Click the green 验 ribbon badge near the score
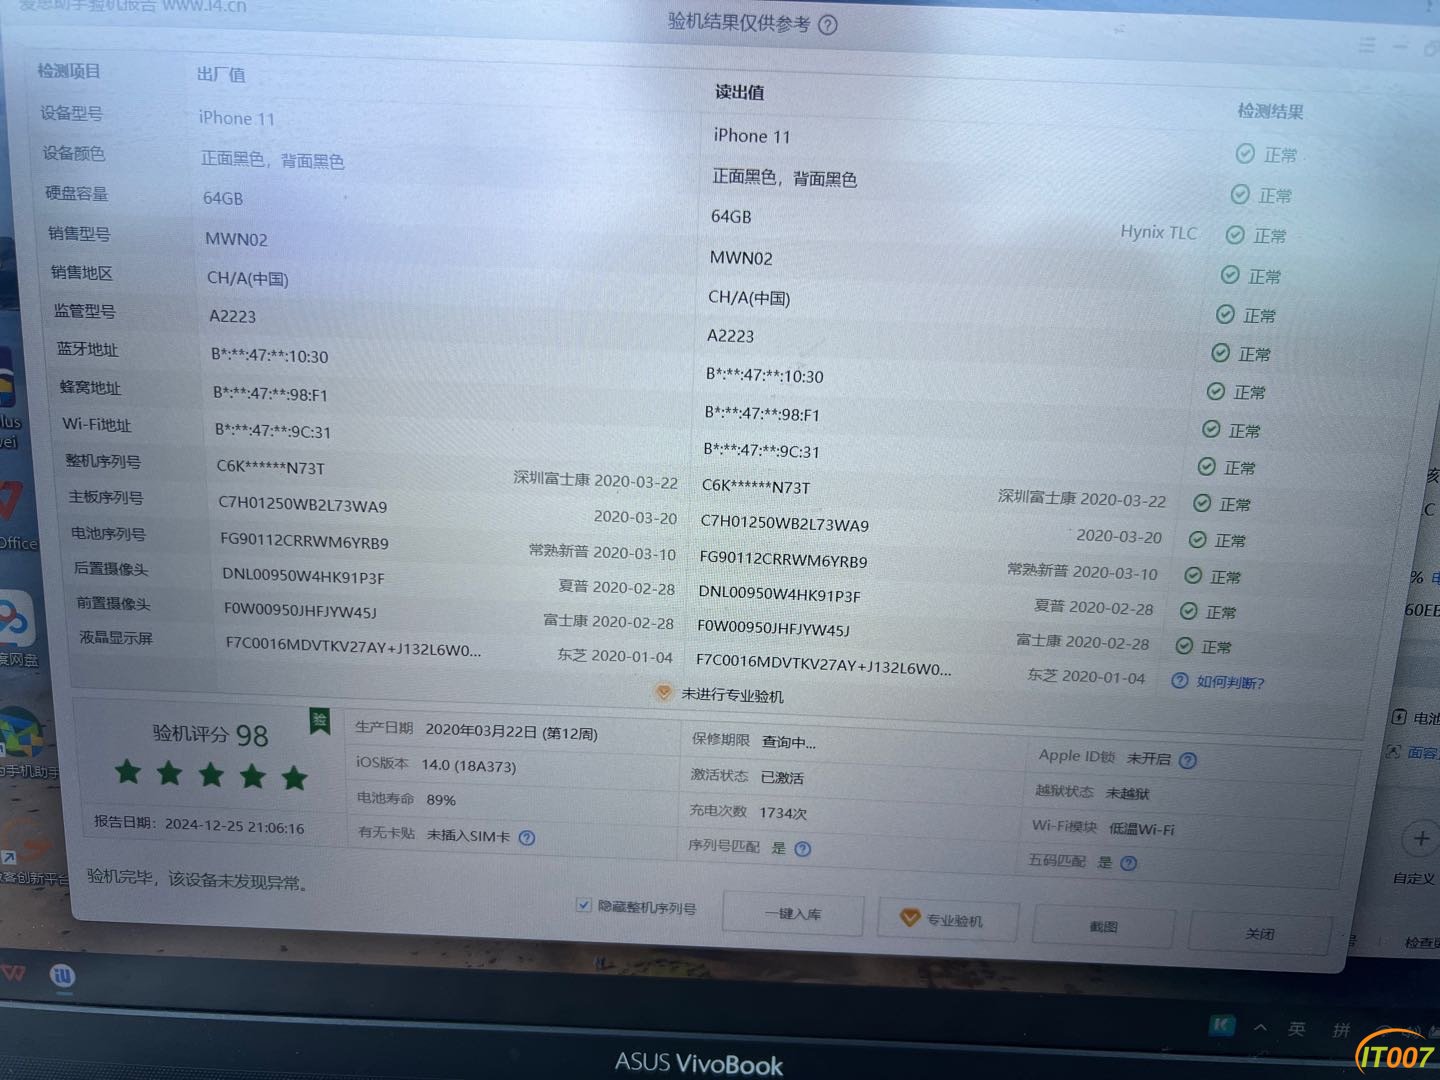Screen dimensions: 1440x1080 click(x=320, y=721)
